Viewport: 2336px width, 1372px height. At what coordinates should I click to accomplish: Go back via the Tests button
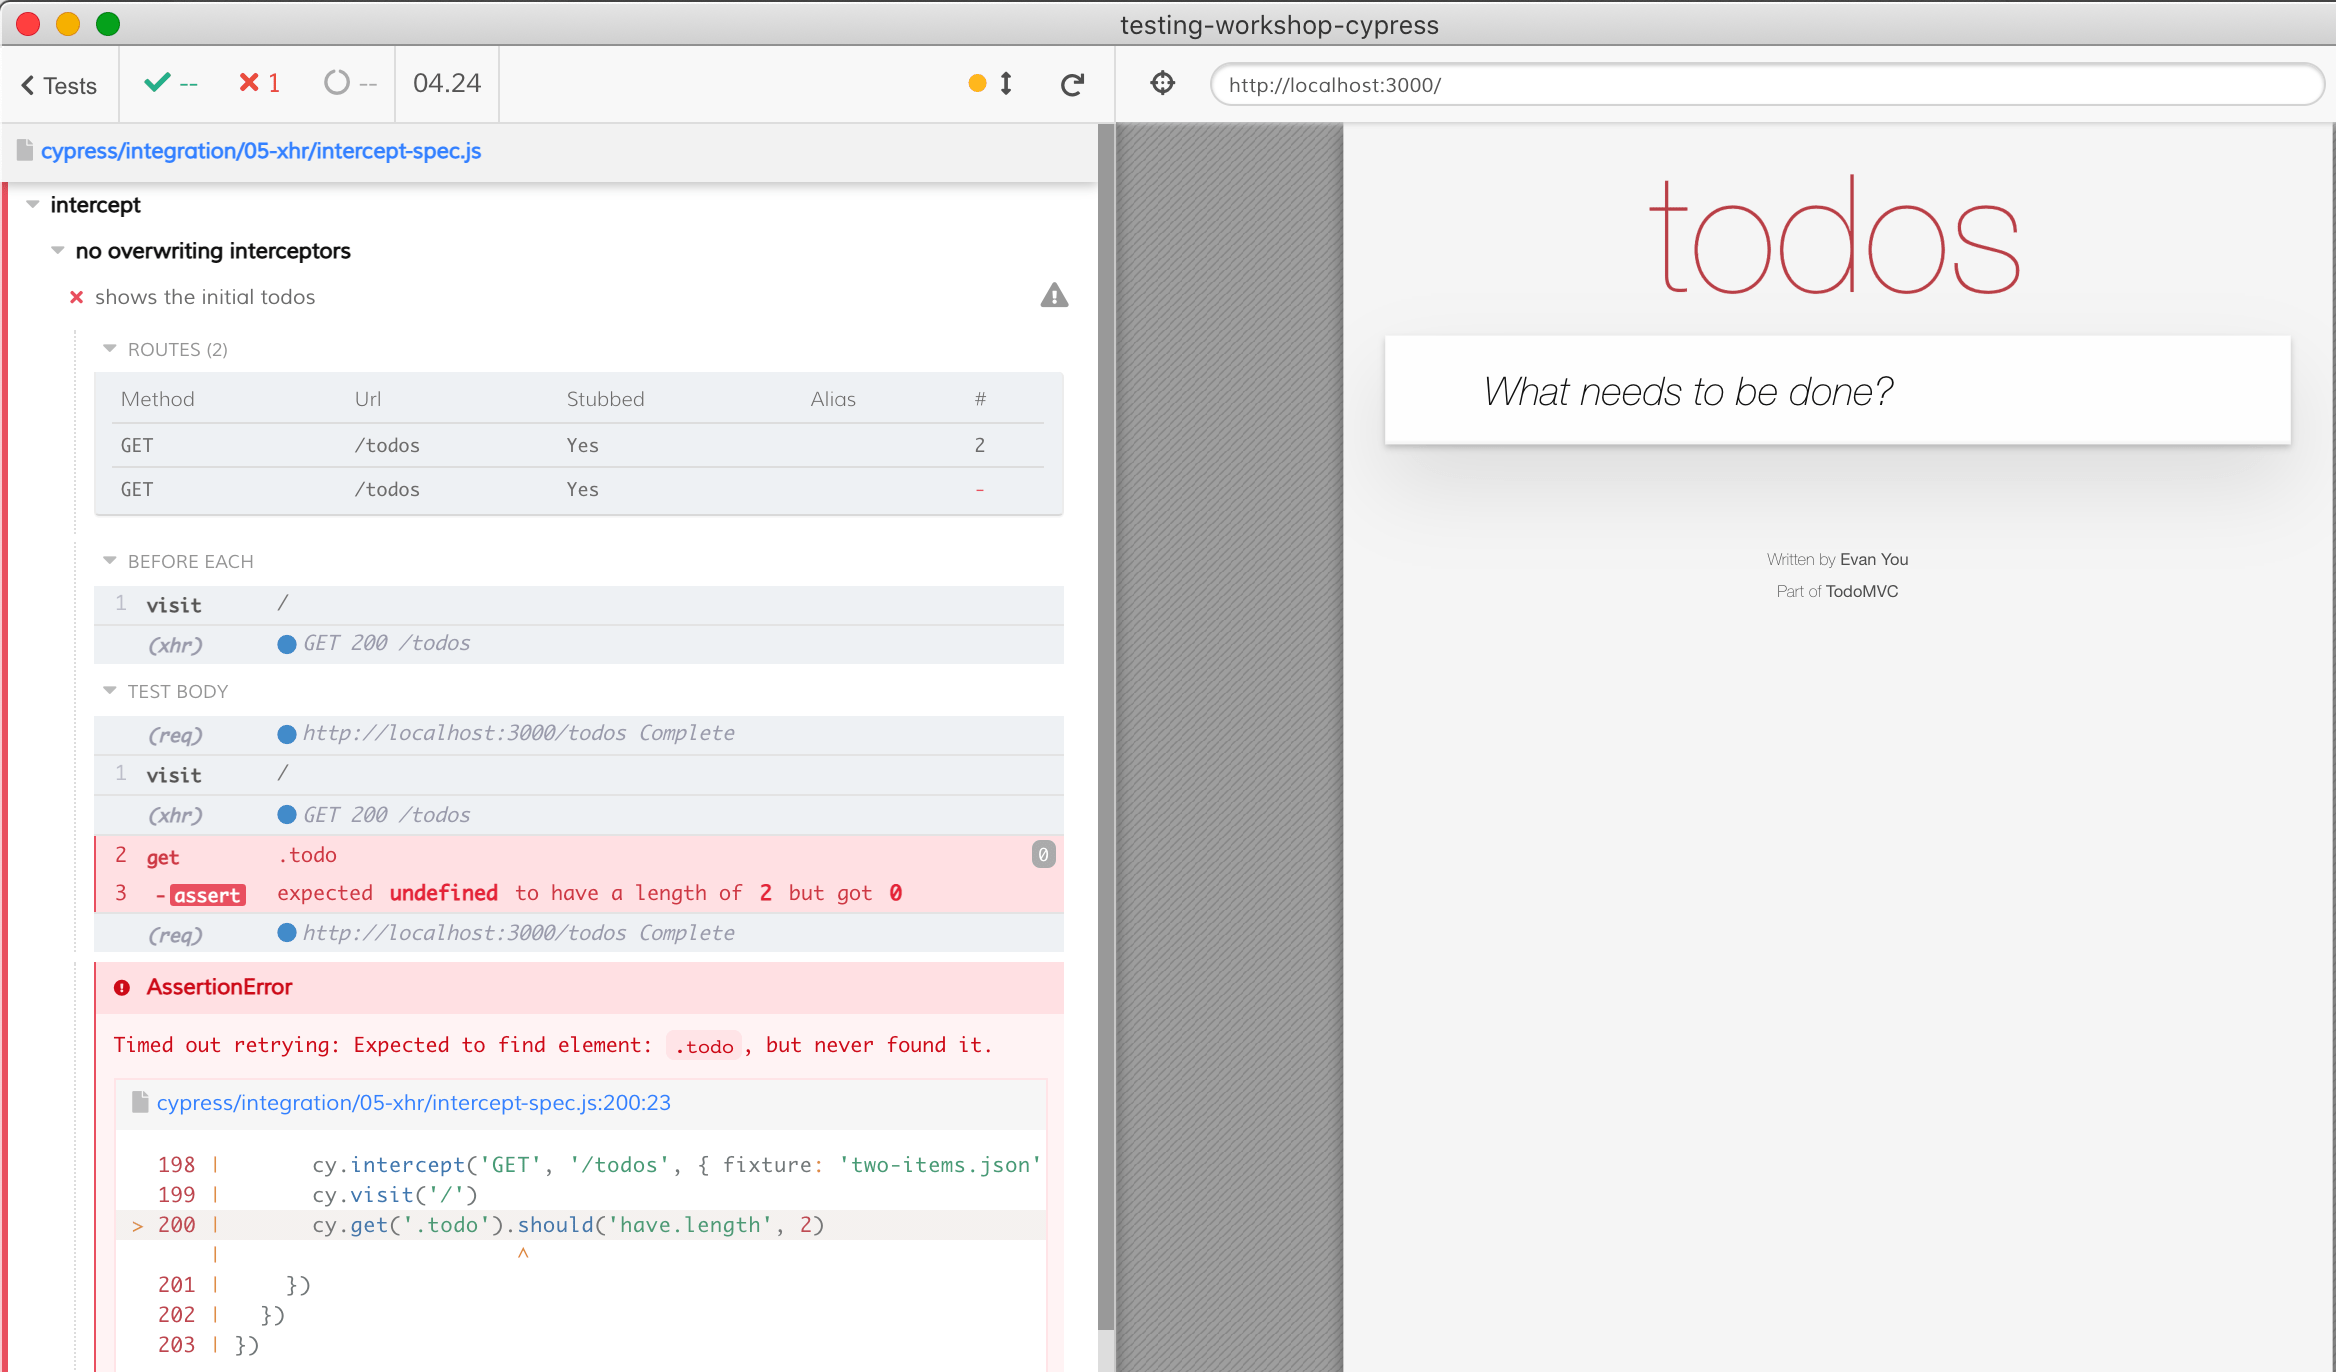pos(59,86)
